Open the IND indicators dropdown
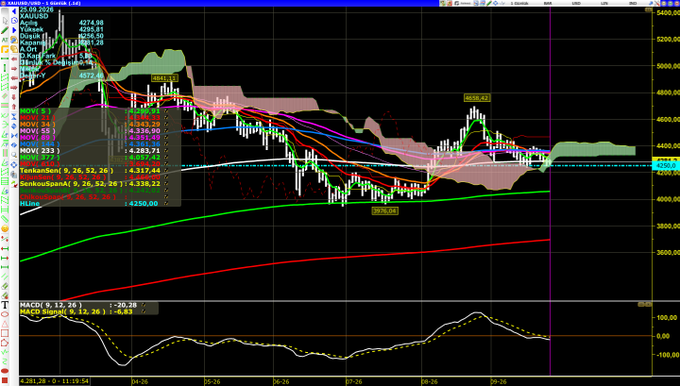 click(x=633, y=3)
